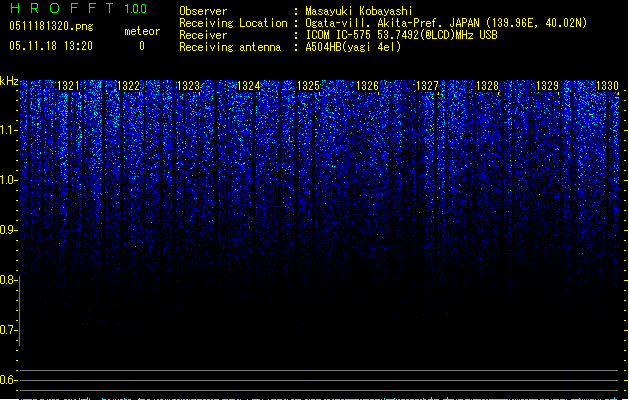Viewport: 629px width, 400px height.
Task: Click the 1323 time marker
Action: (x=188, y=86)
